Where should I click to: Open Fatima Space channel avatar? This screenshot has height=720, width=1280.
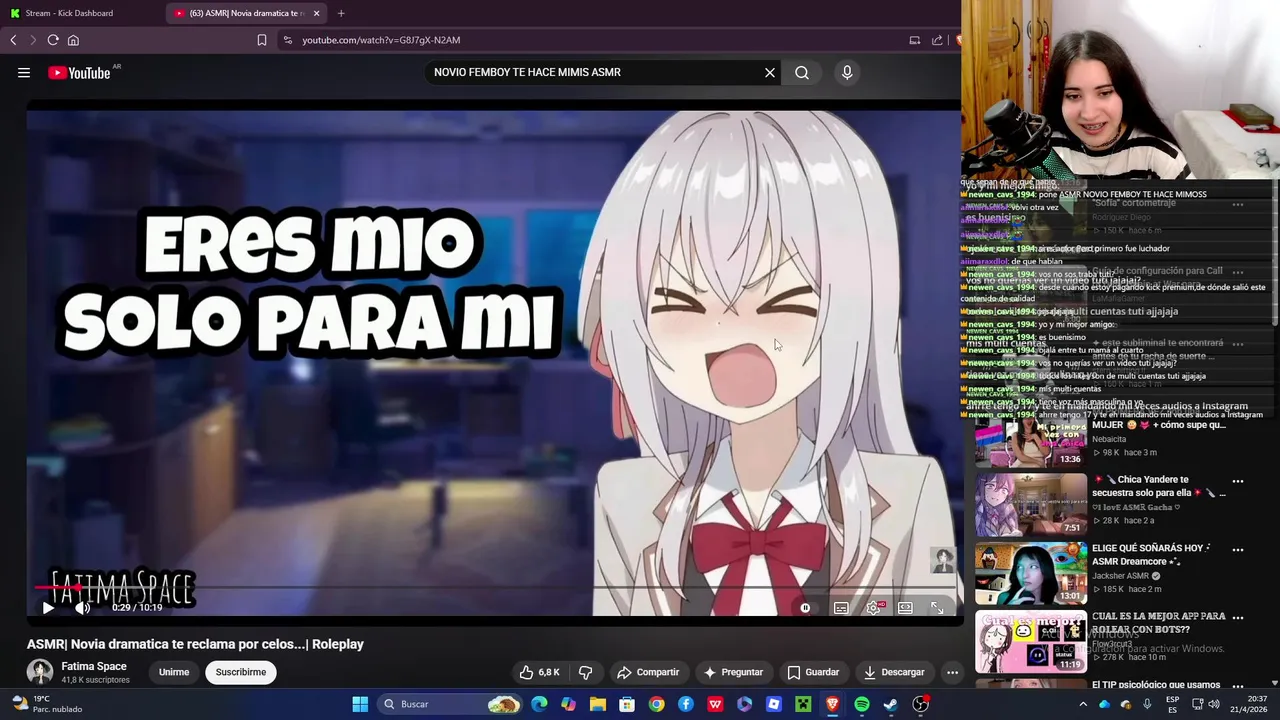(x=40, y=672)
